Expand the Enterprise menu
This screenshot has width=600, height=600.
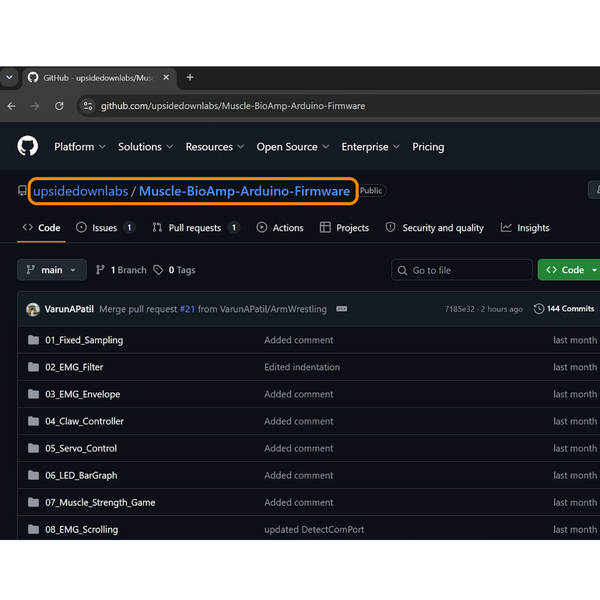tap(370, 147)
